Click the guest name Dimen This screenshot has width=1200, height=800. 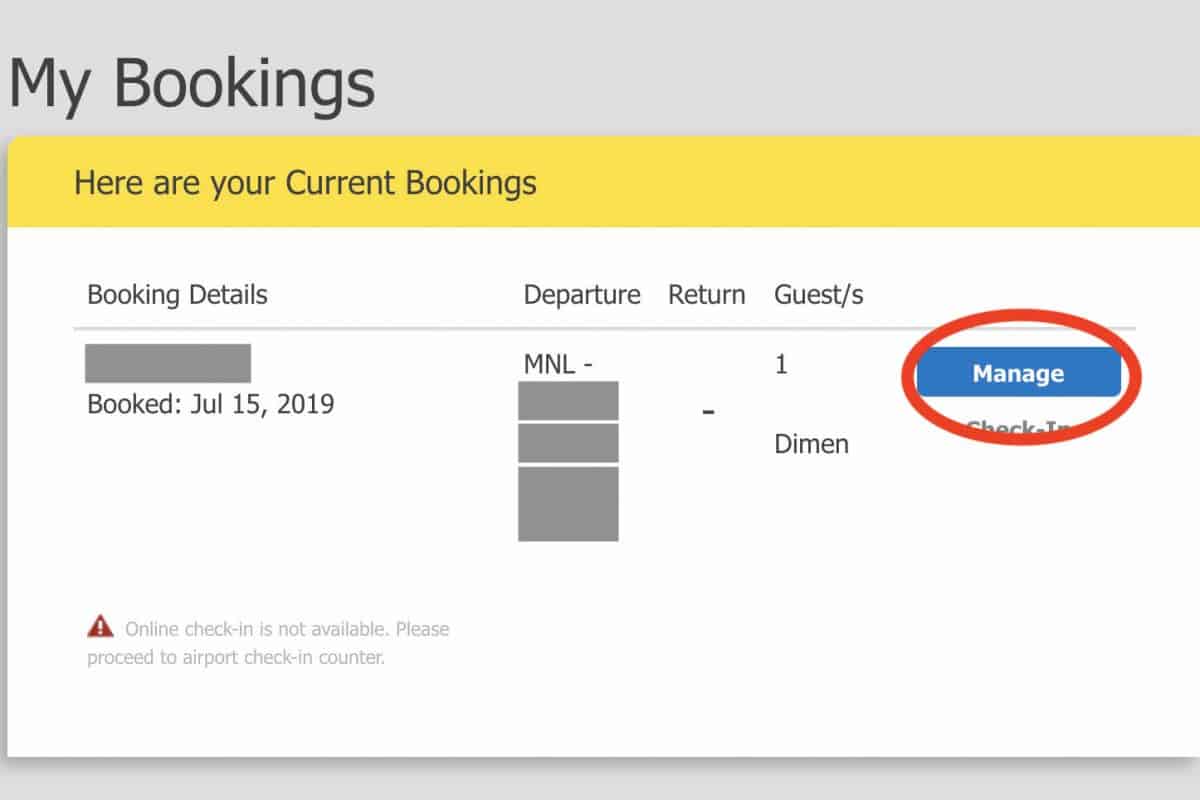click(x=811, y=444)
